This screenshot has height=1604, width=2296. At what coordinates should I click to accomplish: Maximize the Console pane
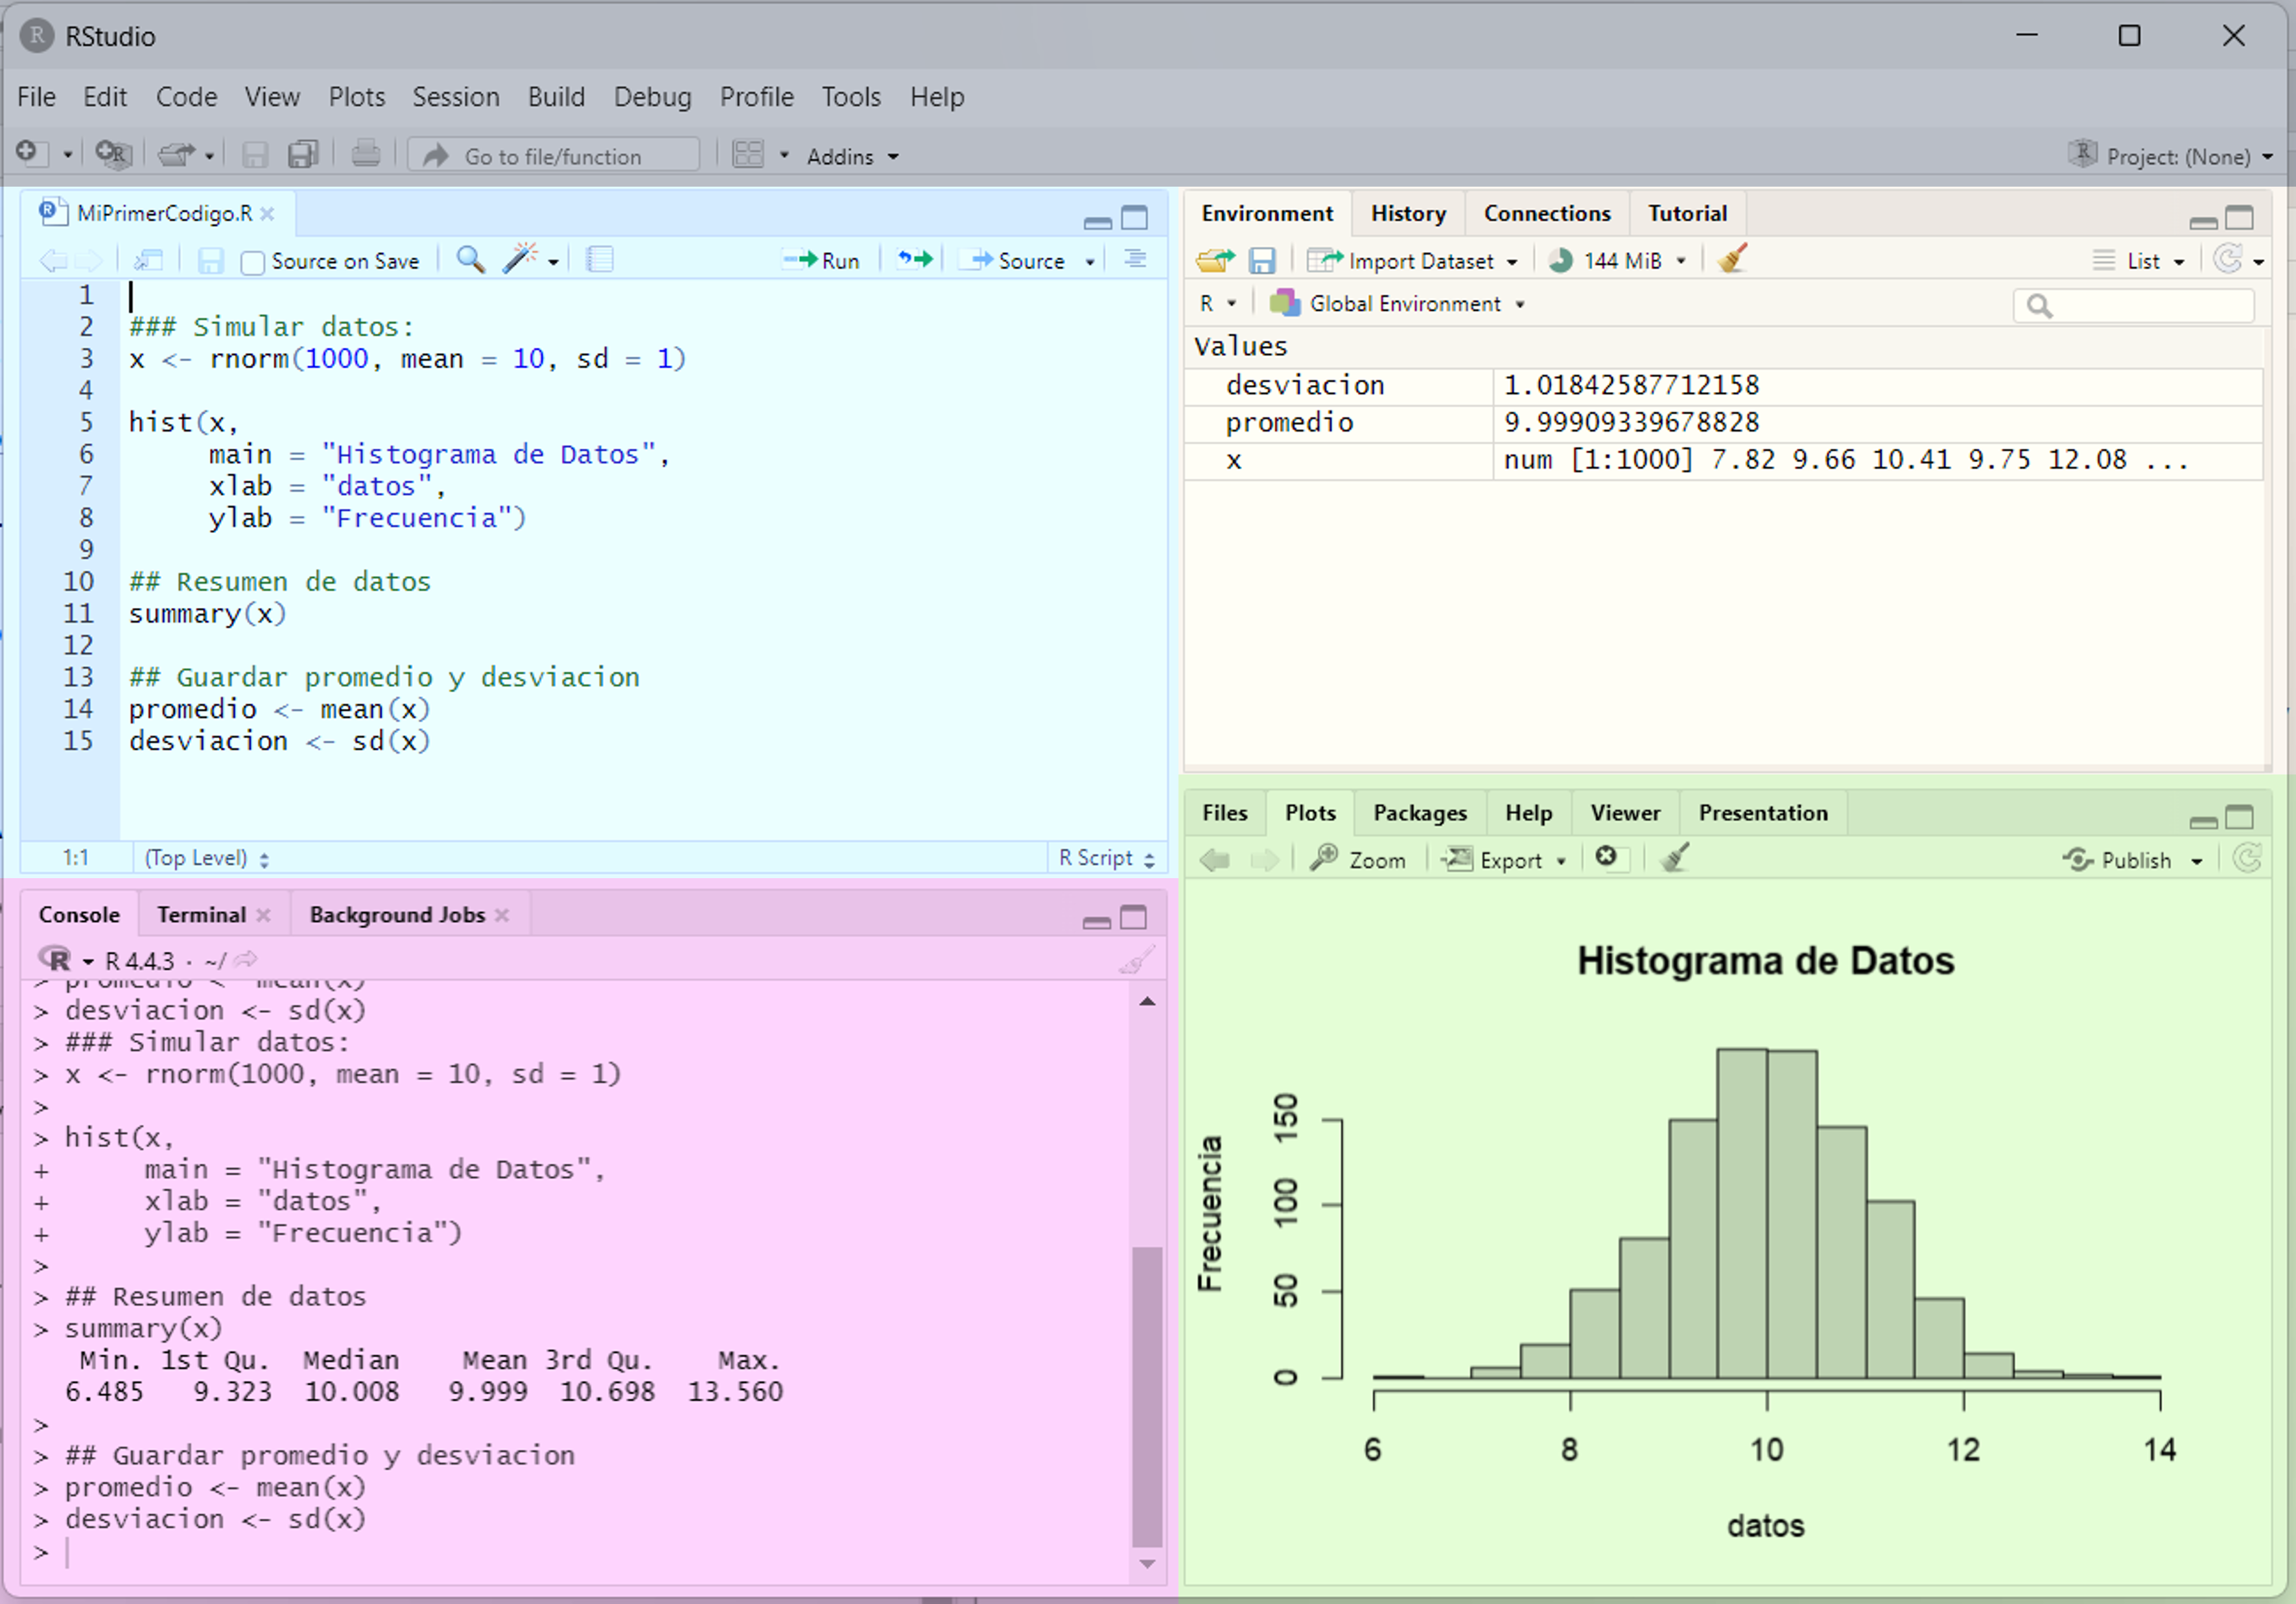point(1133,917)
